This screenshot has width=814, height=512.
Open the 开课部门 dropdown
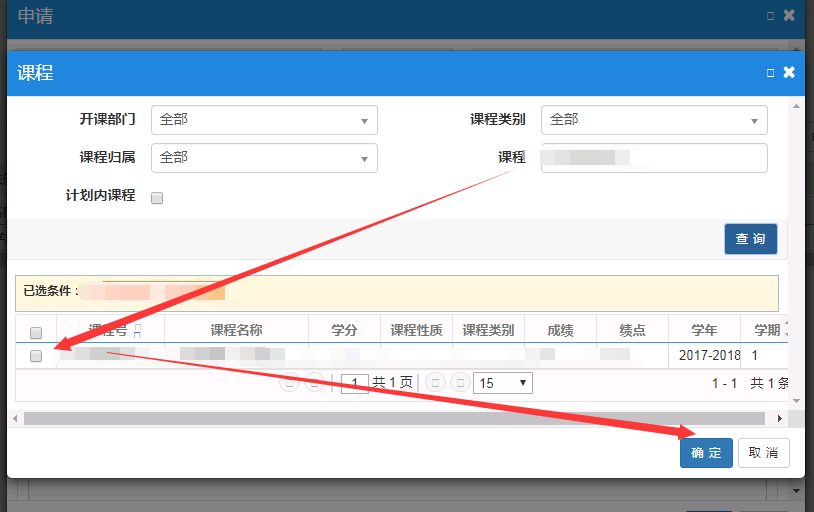[x=264, y=120]
